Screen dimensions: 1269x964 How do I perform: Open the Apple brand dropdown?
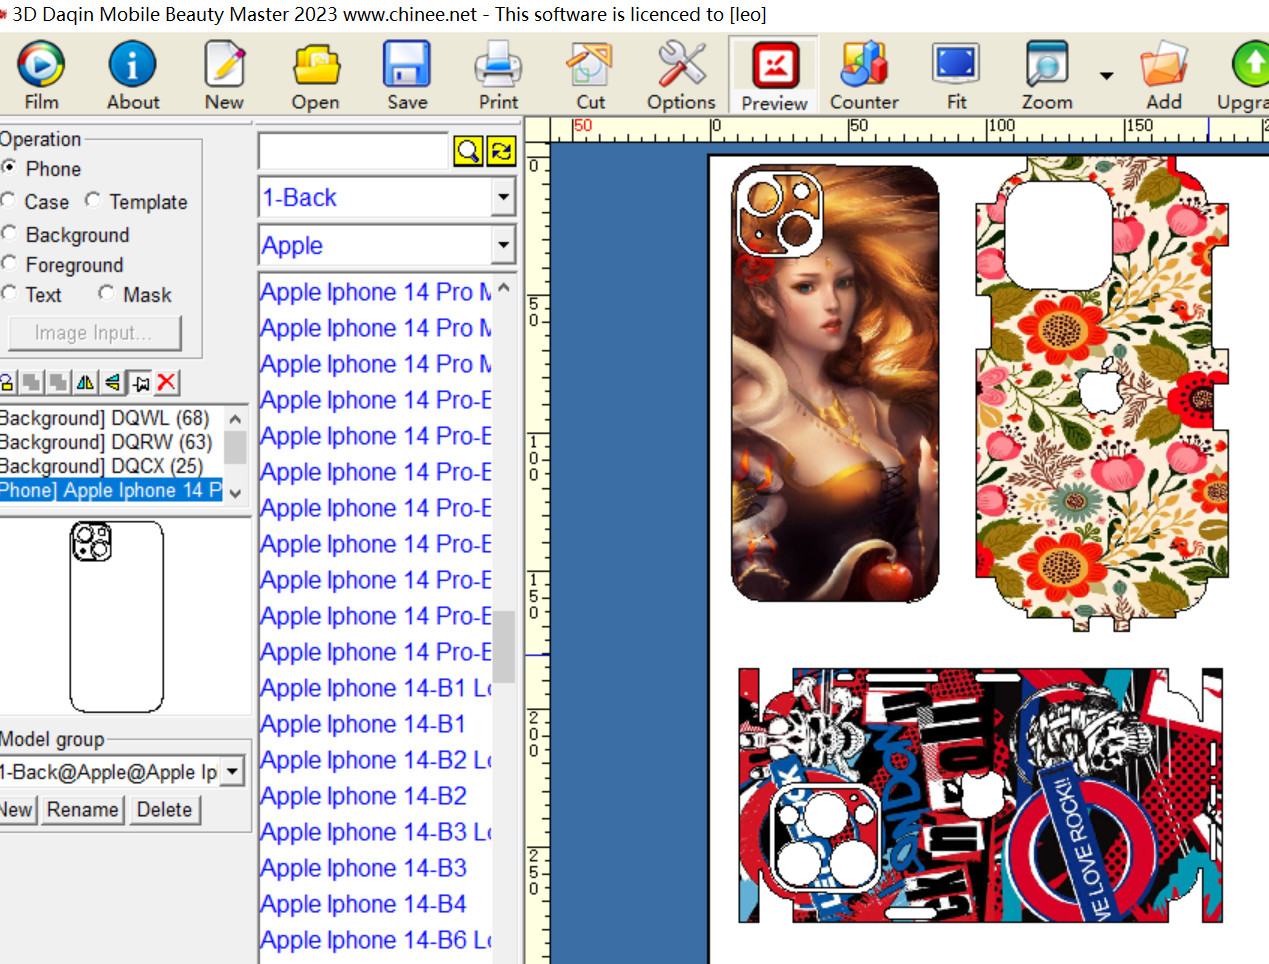click(503, 245)
